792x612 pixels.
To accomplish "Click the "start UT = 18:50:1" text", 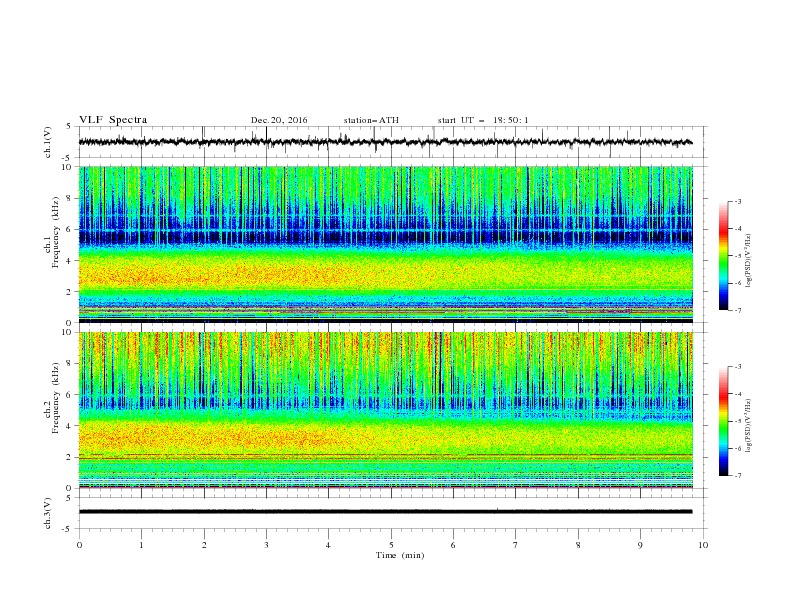I will [483, 120].
